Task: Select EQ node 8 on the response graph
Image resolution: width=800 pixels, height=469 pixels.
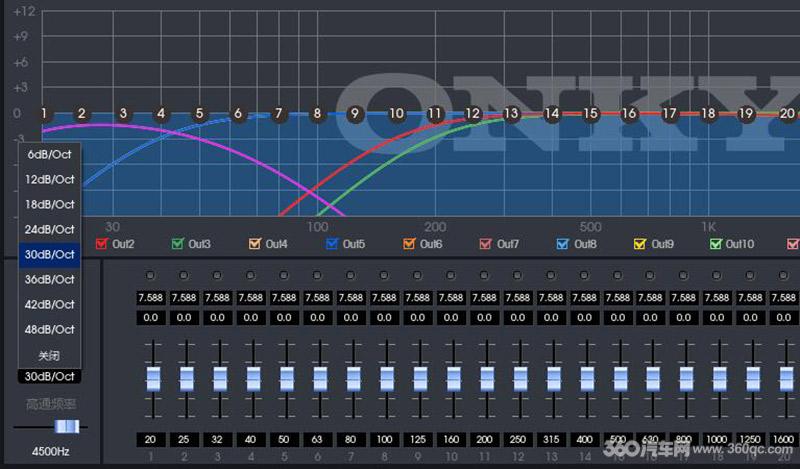Action: coord(317,113)
